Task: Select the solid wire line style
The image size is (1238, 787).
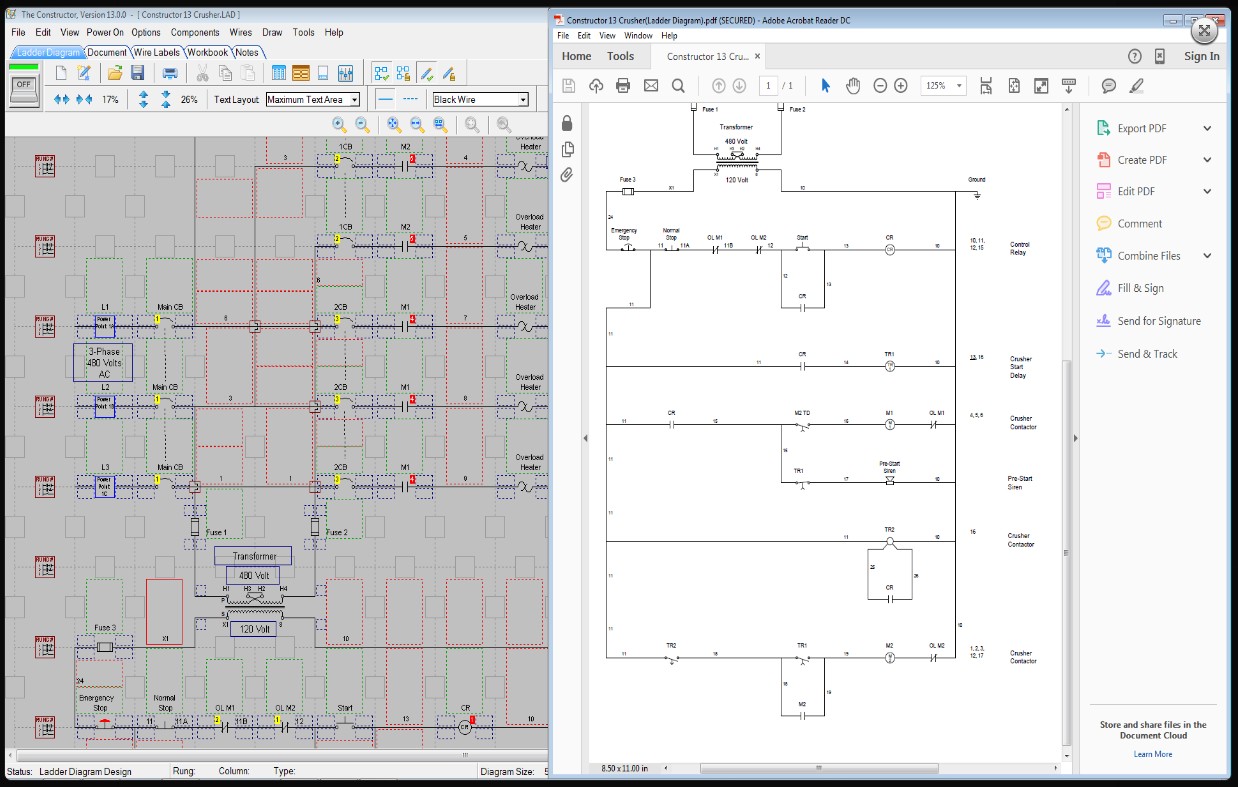Action: [x=386, y=99]
